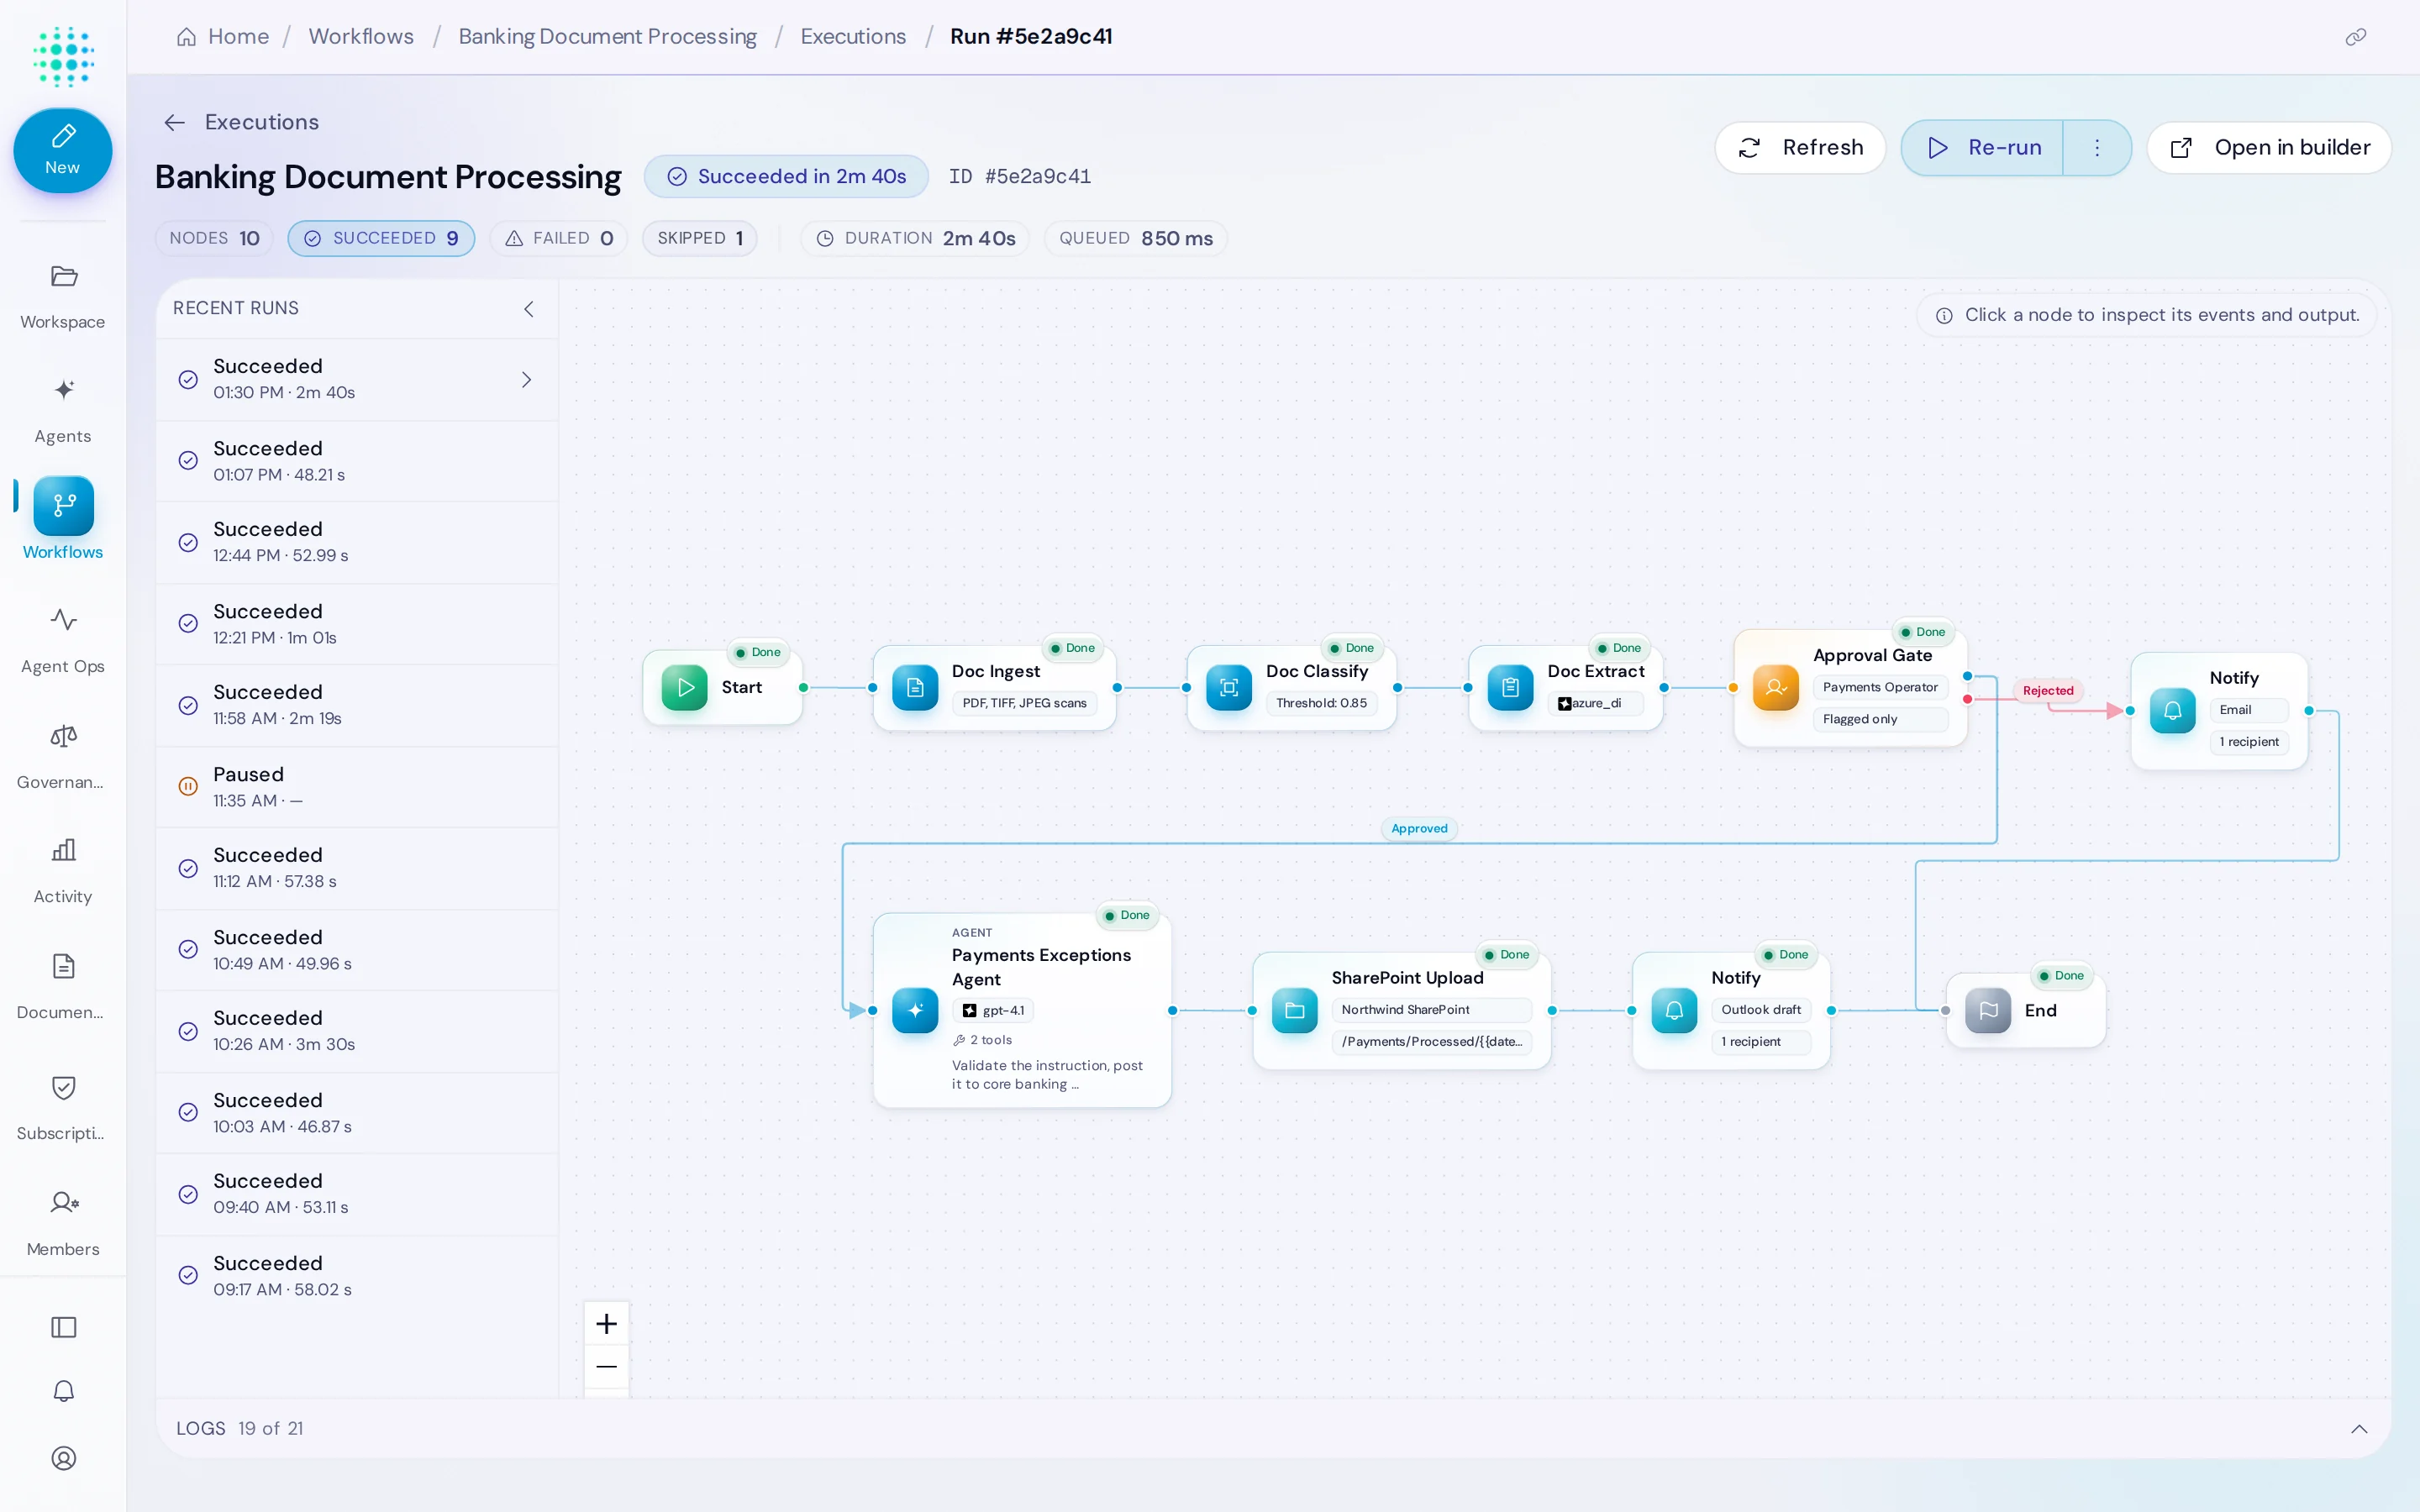This screenshot has height=1512, width=2420.
Task: Expand the 01:30 PM run chevron
Action: click(x=526, y=380)
